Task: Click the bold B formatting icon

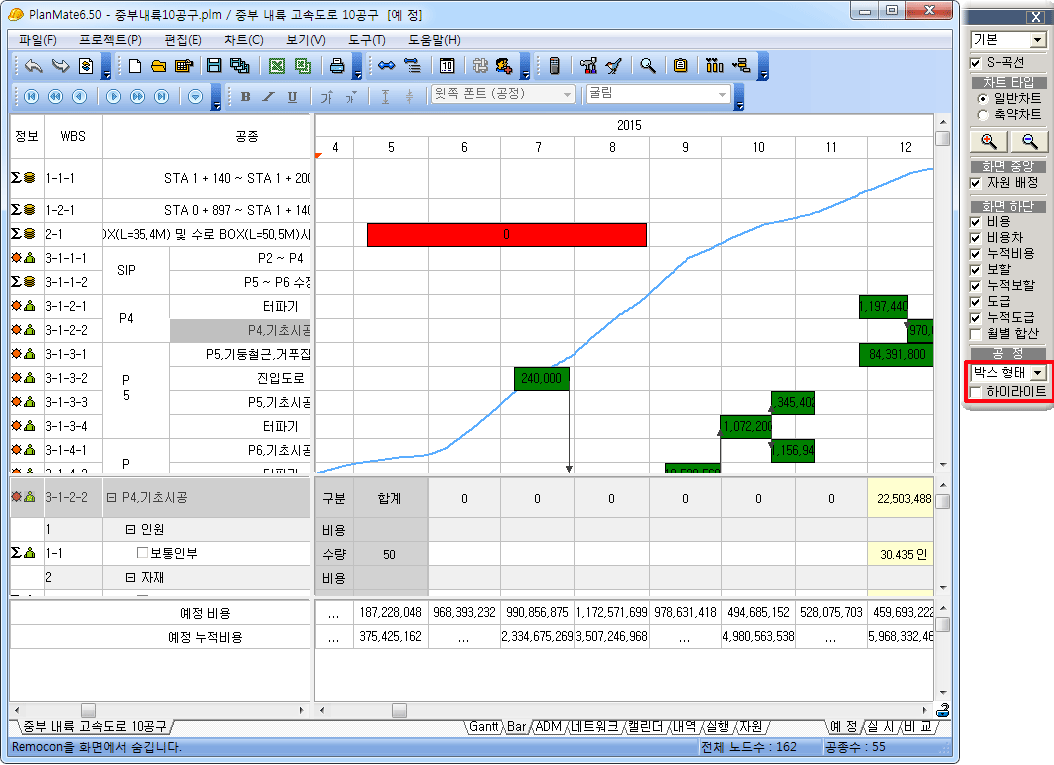Action: (x=246, y=97)
